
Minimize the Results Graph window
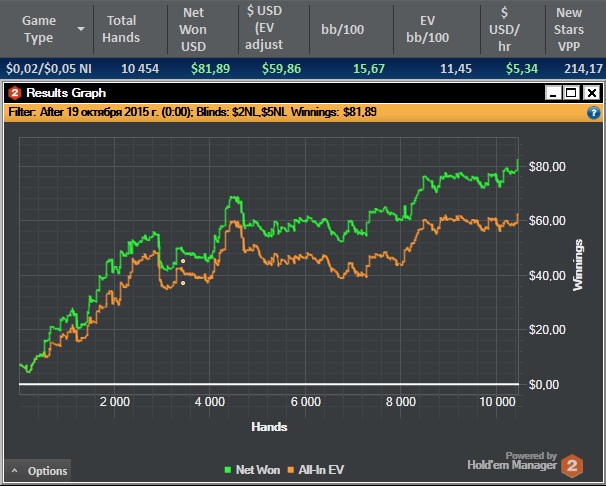pyautogui.click(x=553, y=93)
